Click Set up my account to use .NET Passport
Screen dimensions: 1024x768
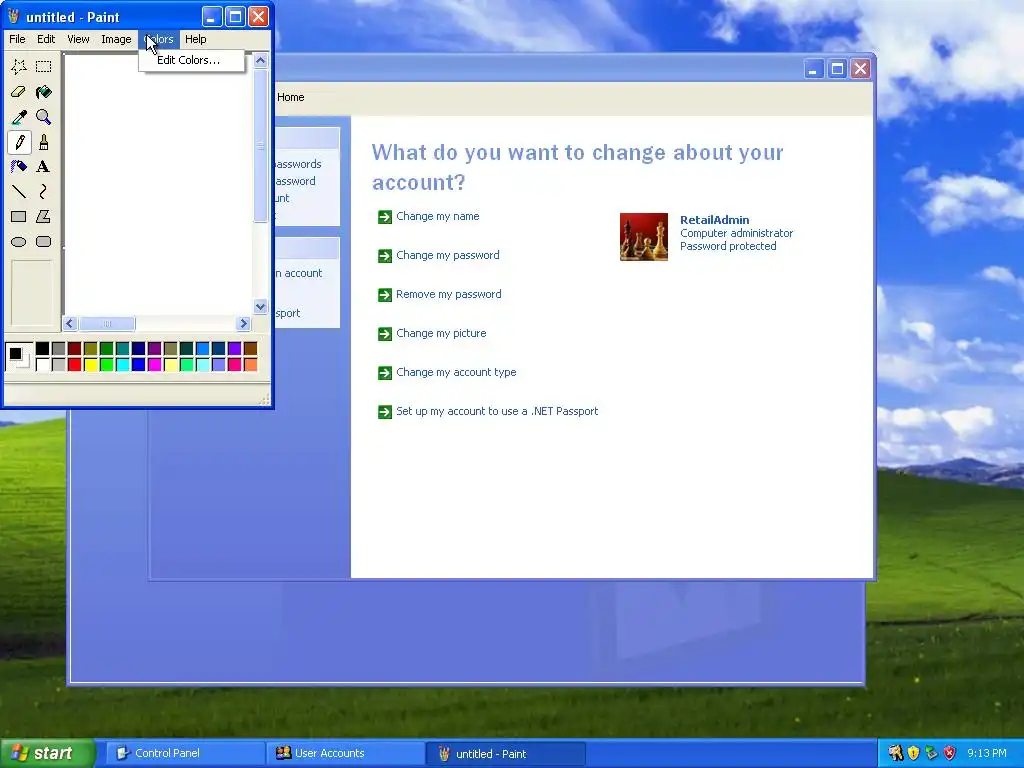pyautogui.click(x=497, y=411)
